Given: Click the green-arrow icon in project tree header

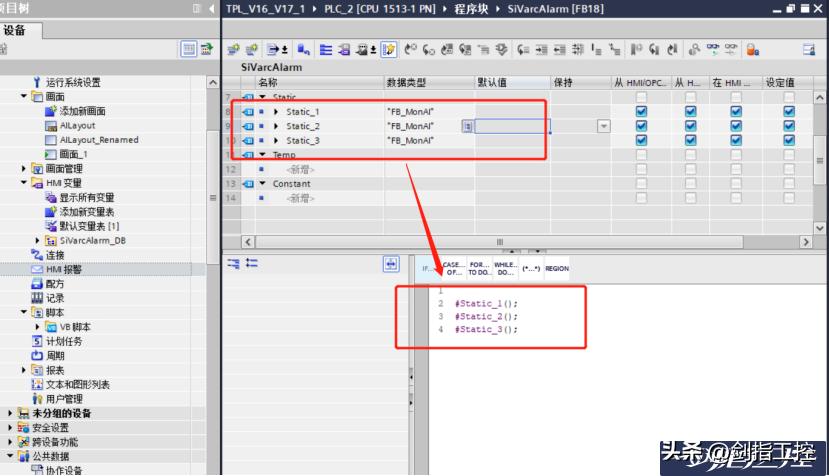Looking at the screenshot, I should (x=207, y=49).
